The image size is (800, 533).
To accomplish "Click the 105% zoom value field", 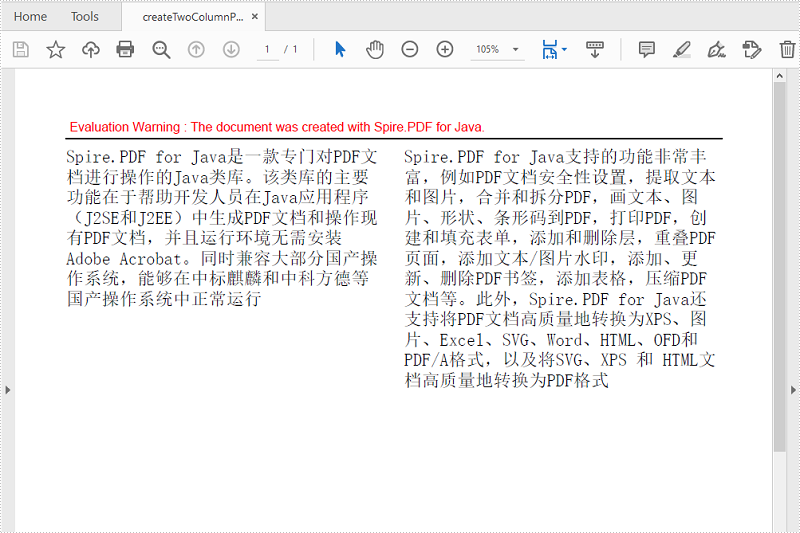I will (x=487, y=49).
